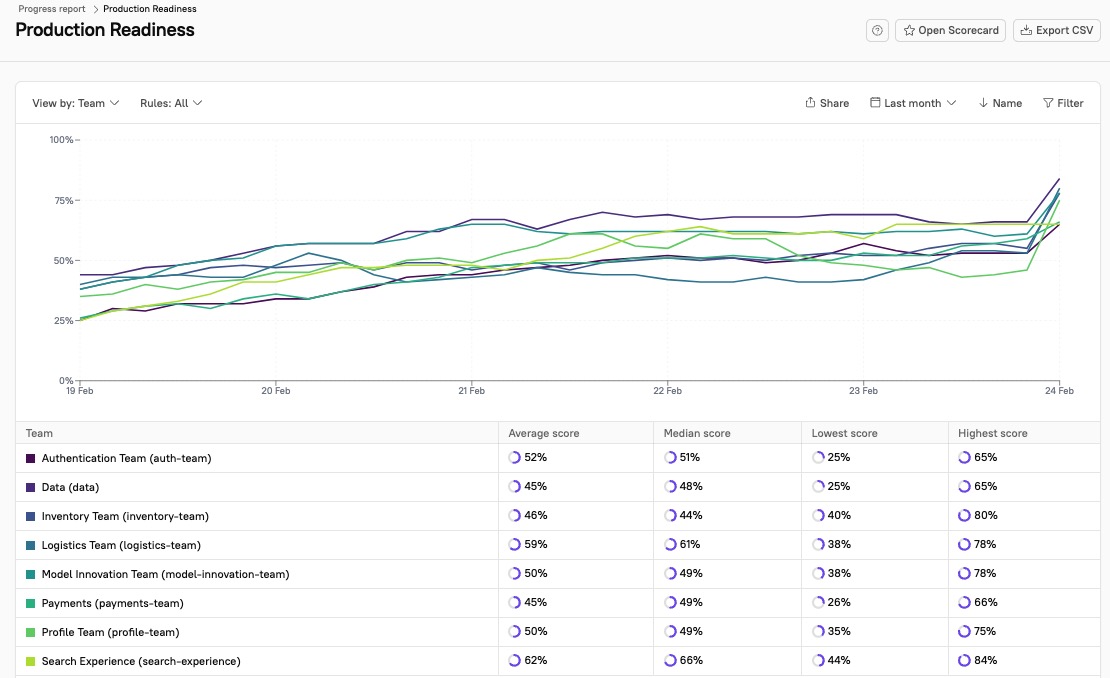The image size is (1110, 678).
Task: Click the download icon in Export CSV
Action: pyautogui.click(x=1026, y=30)
